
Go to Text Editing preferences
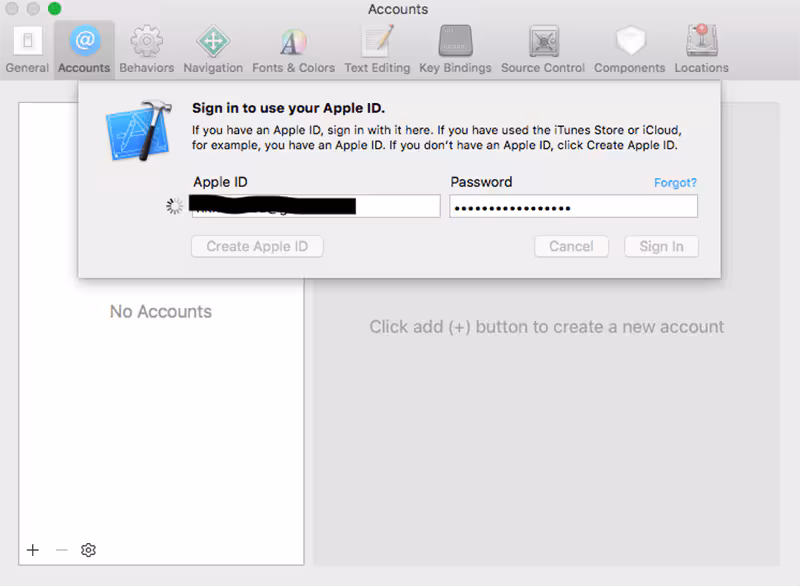(x=377, y=49)
